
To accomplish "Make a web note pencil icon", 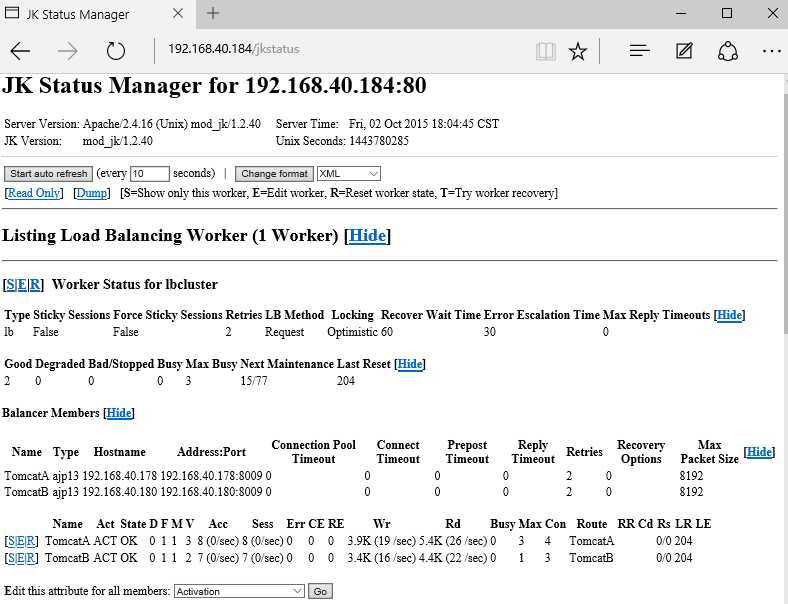I will (x=684, y=51).
